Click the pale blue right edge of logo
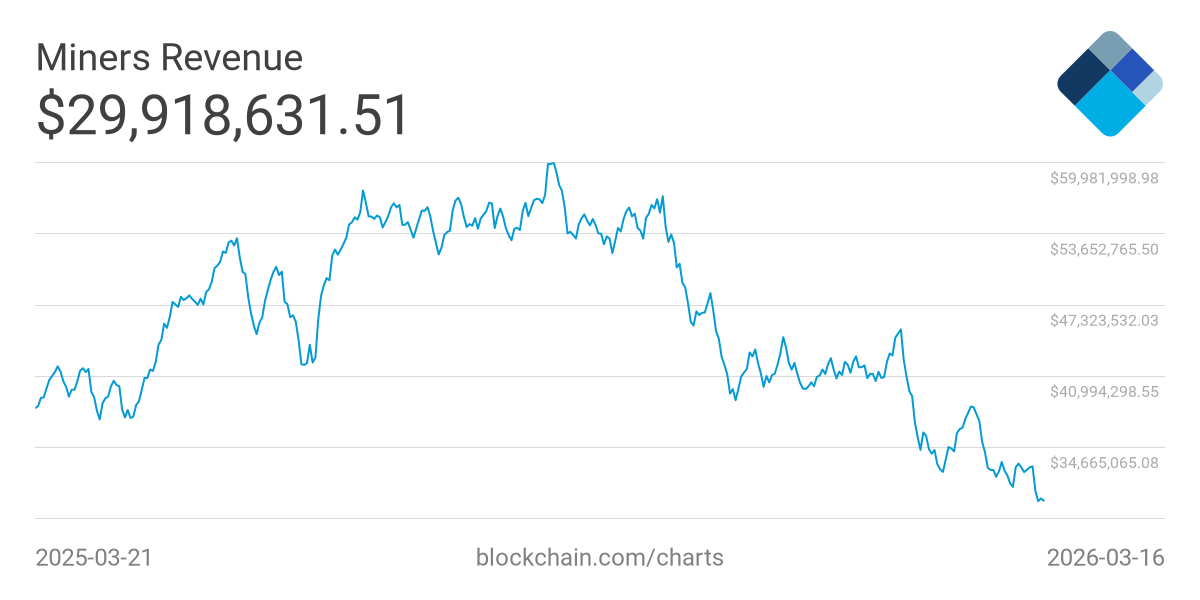1200x600 pixels. [x=1152, y=88]
